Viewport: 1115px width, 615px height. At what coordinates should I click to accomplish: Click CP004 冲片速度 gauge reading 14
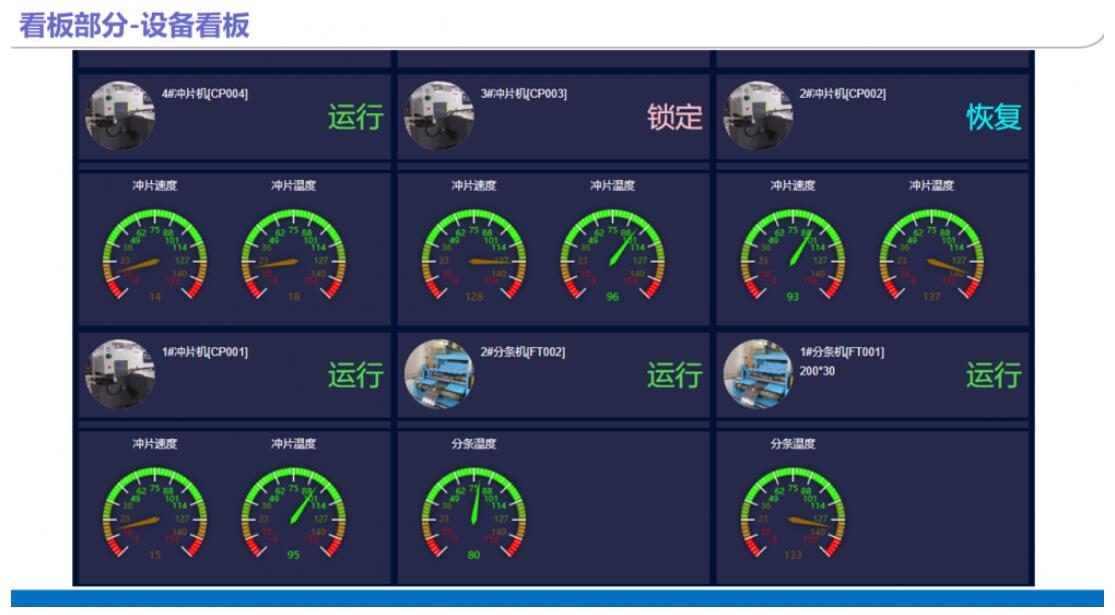(x=154, y=255)
